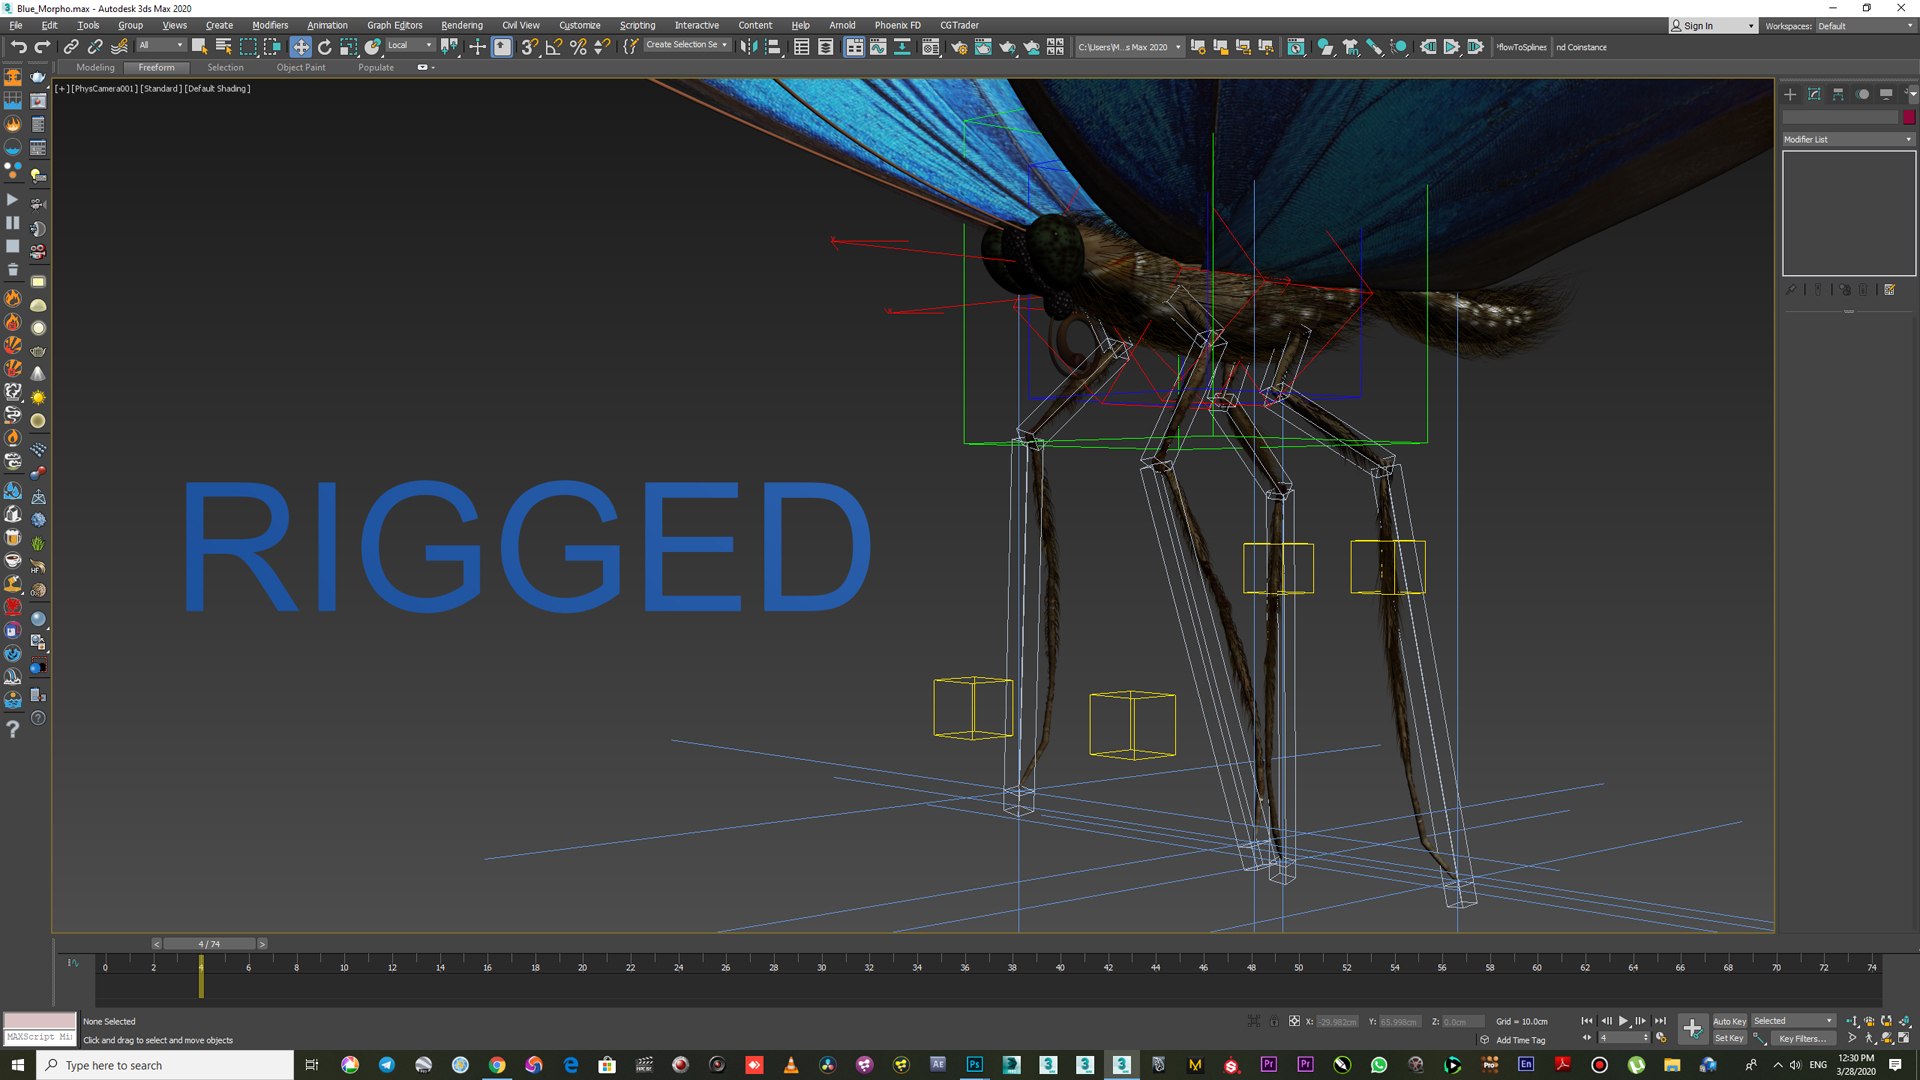Open Select by Name list icon
1920x1080 pixels.
(x=223, y=47)
